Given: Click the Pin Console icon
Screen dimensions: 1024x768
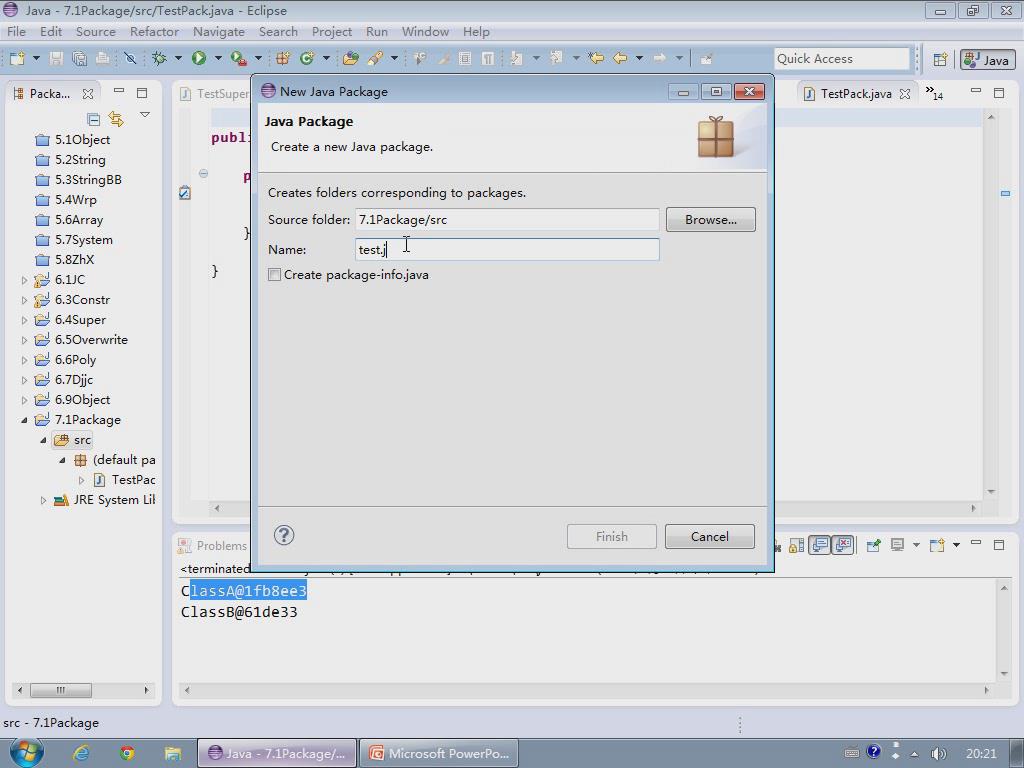Looking at the screenshot, I should click(x=873, y=545).
